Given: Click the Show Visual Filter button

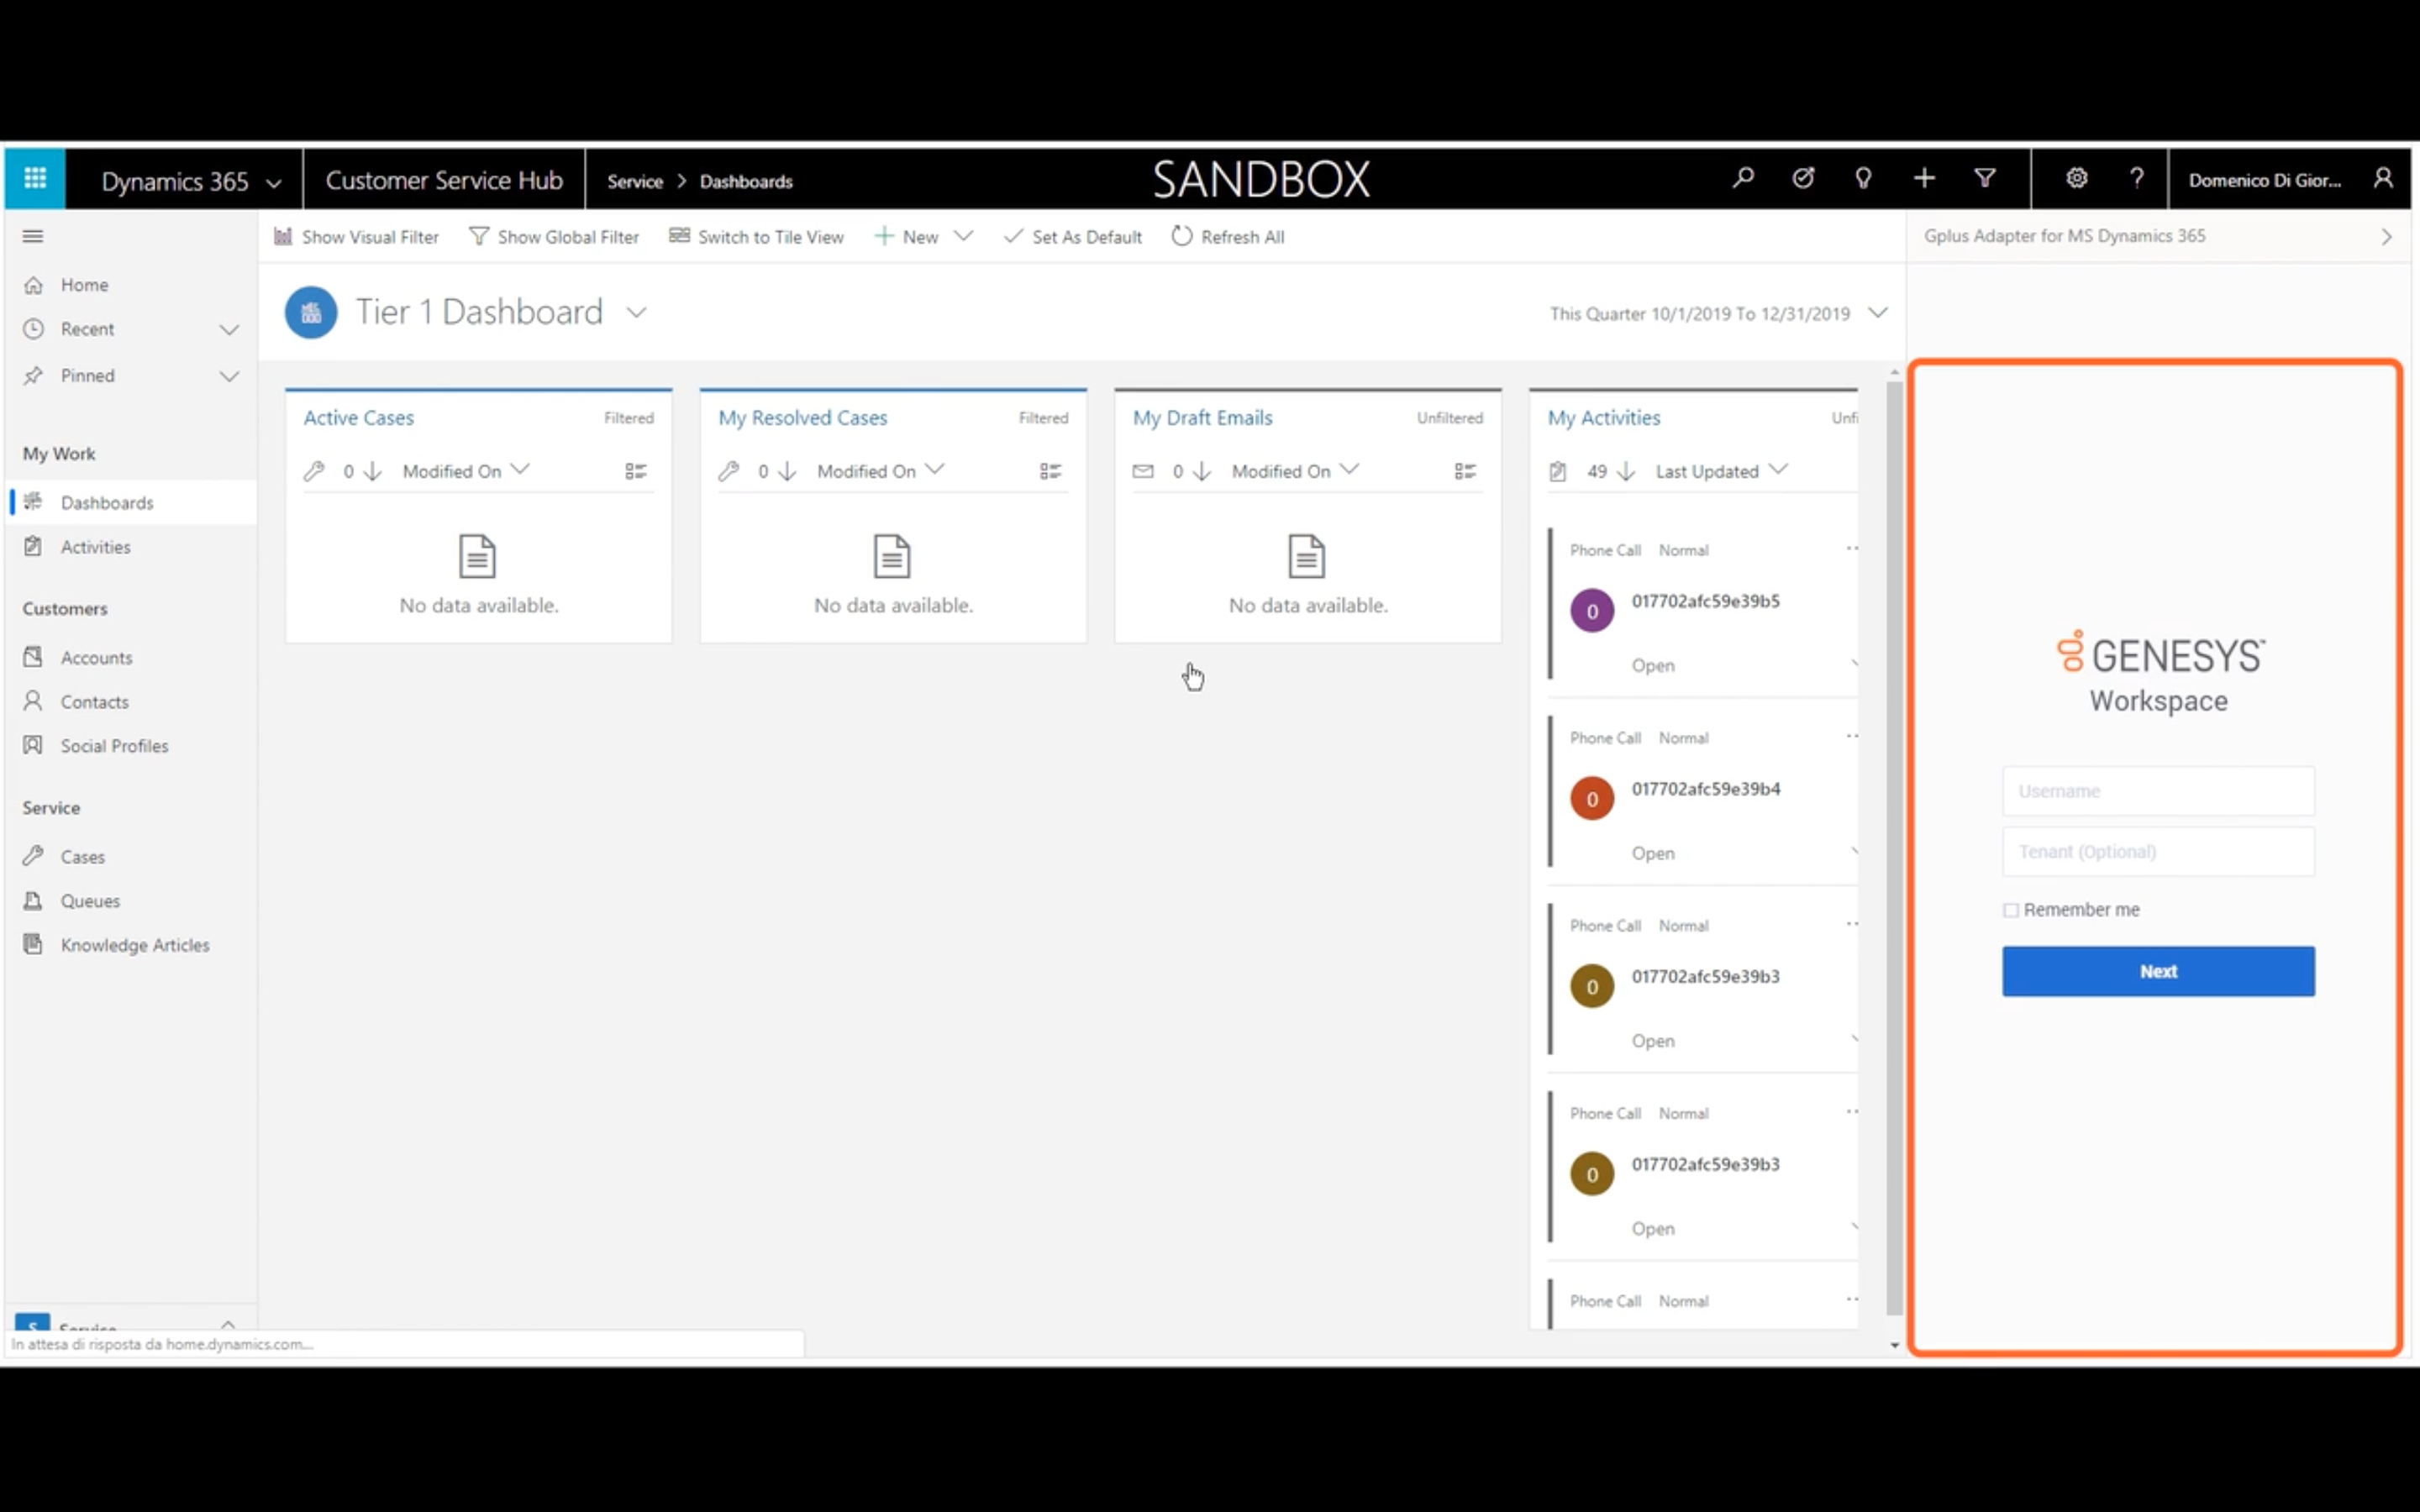Looking at the screenshot, I should 356,237.
